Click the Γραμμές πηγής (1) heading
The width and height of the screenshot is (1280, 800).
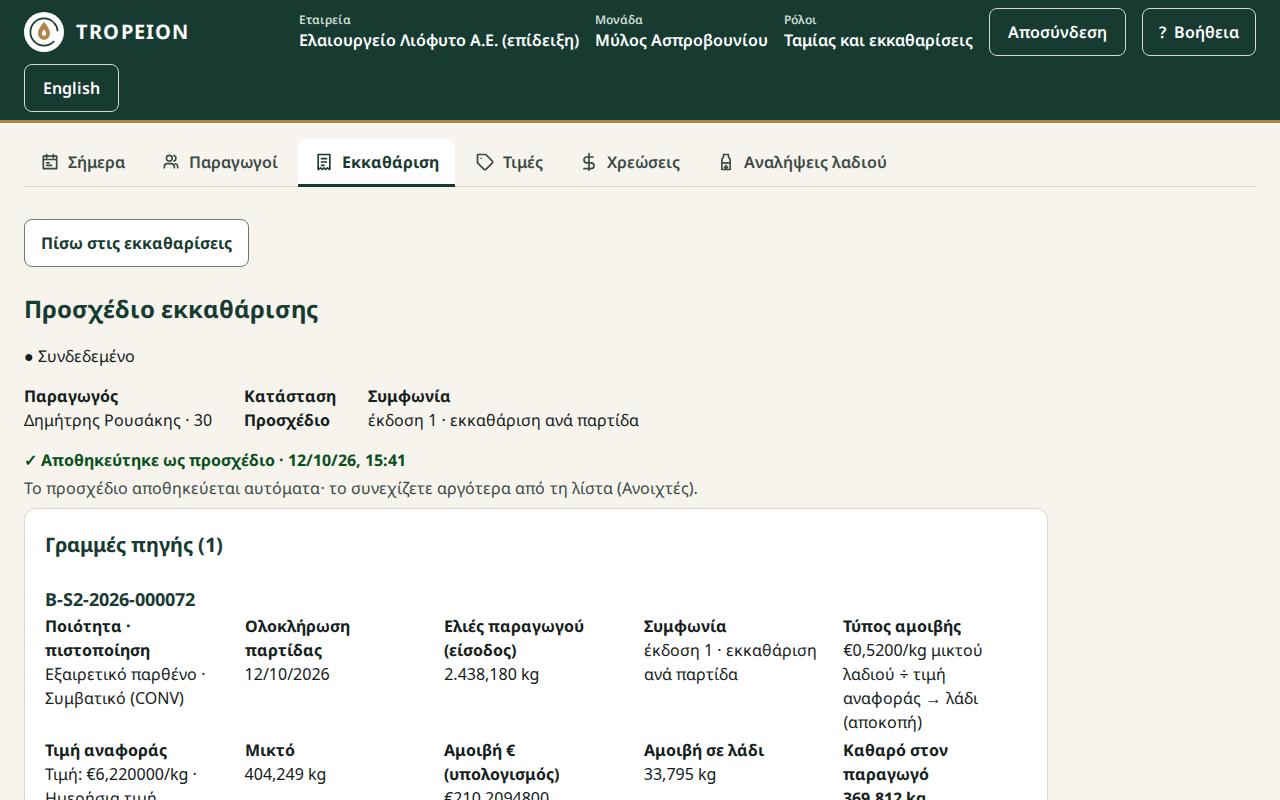click(134, 545)
